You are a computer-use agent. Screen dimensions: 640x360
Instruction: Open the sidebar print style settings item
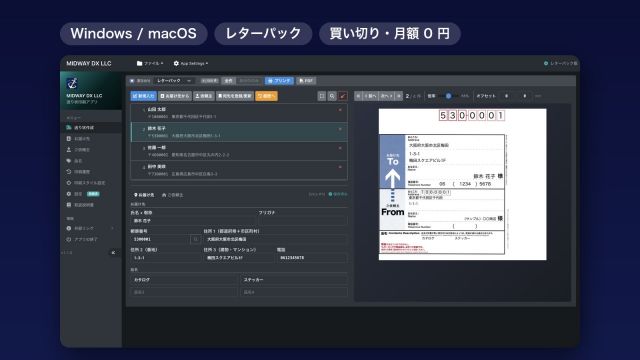pos(91,183)
